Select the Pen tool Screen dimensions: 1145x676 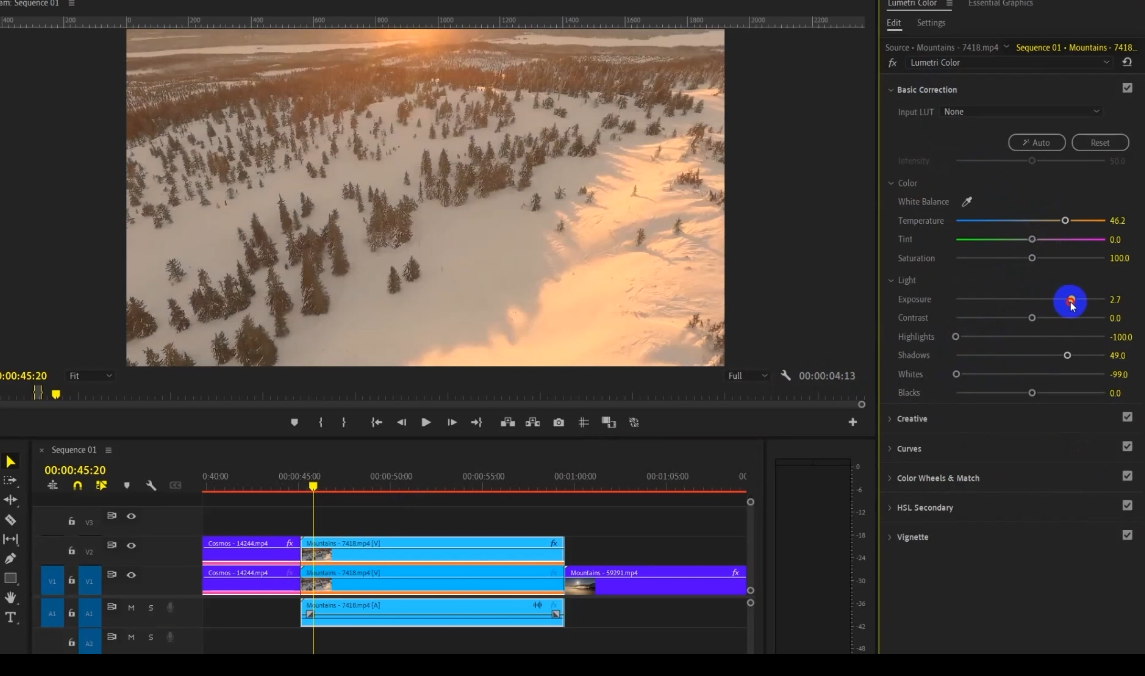click(x=11, y=559)
